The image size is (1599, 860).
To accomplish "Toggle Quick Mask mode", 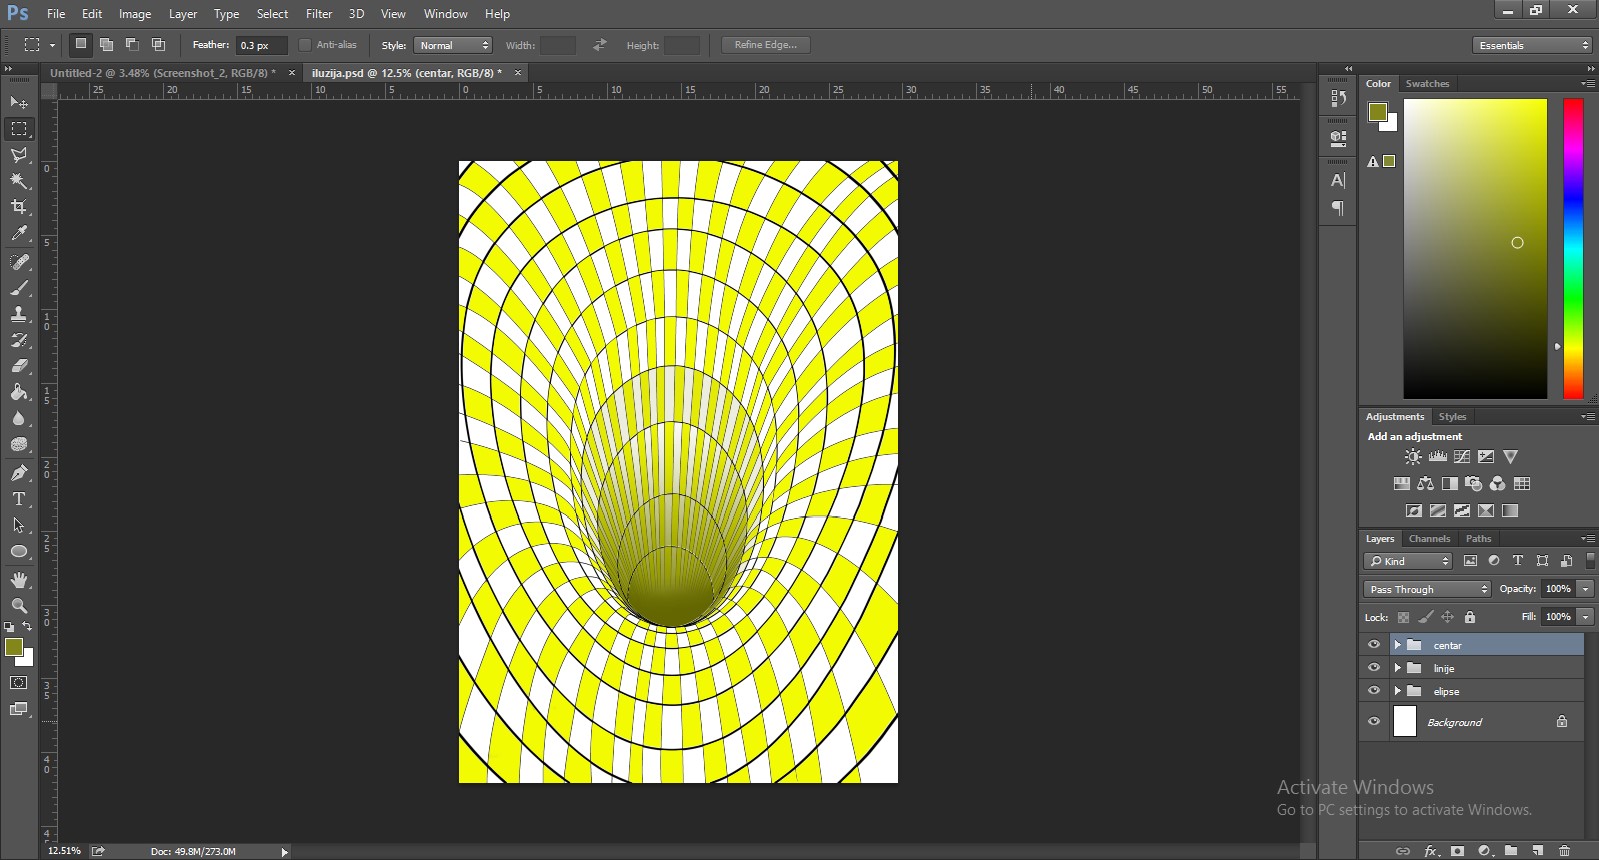I will tap(19, 683).
